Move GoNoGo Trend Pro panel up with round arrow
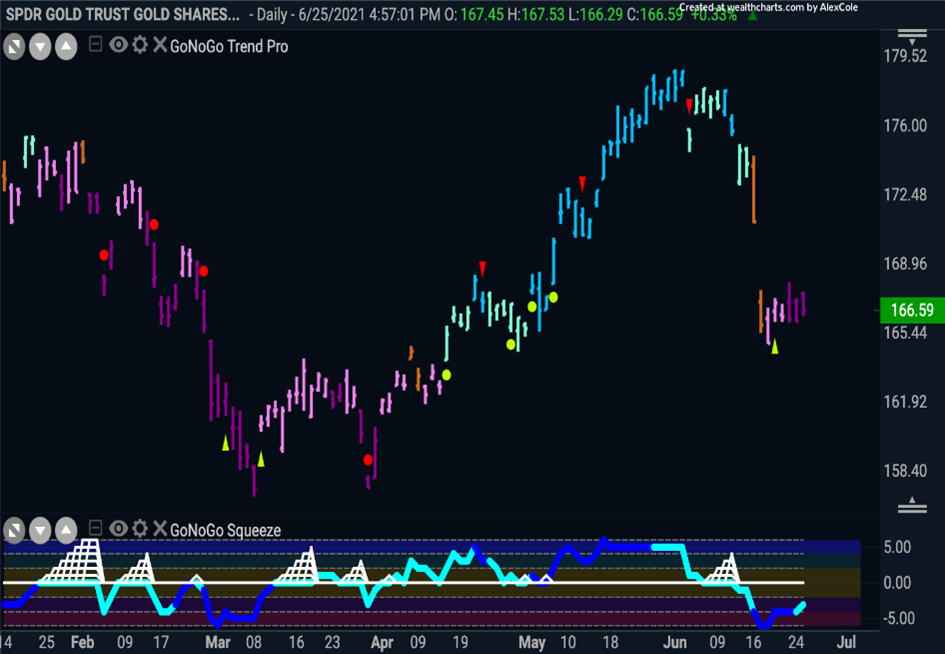The image size is (945, 654). [x=66, y=47]
